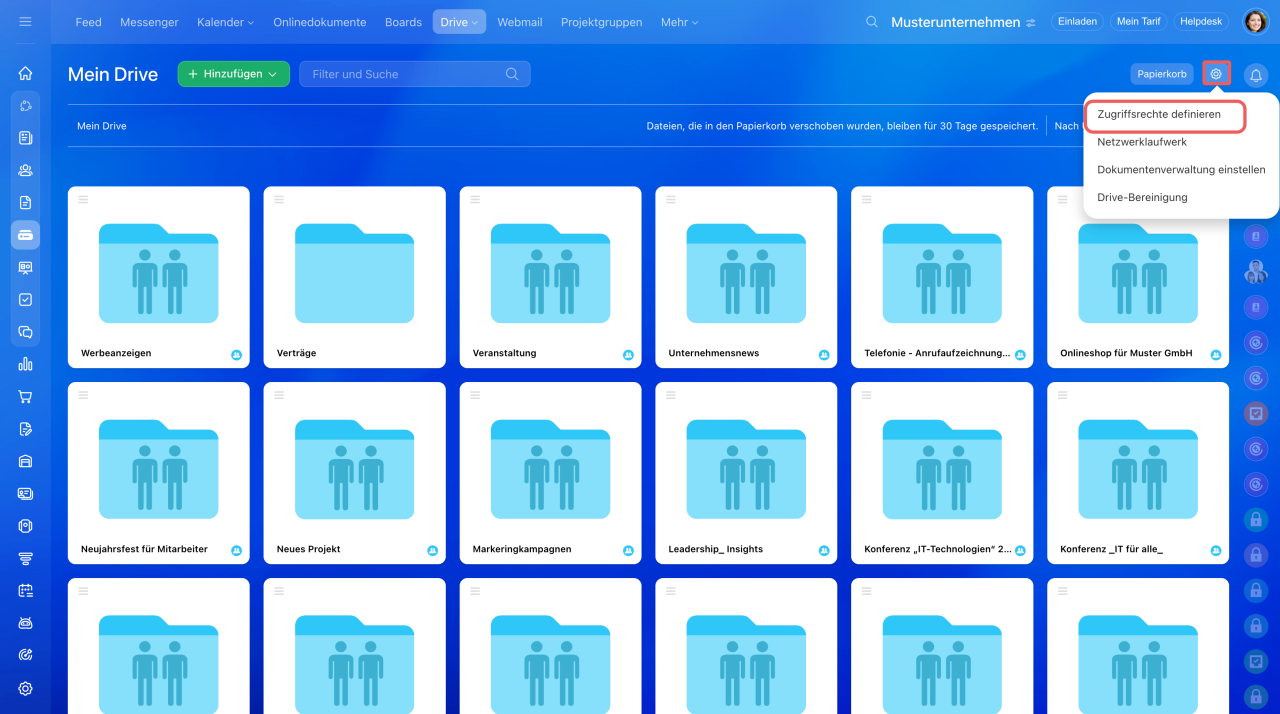Go to the home icon in sidebar
The image size is (1280, 714).
25,73
